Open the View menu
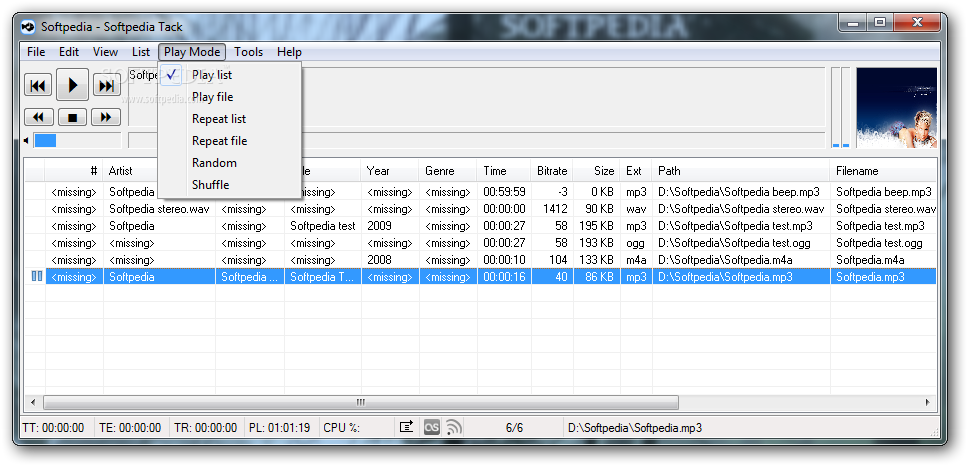 point(106,52)
